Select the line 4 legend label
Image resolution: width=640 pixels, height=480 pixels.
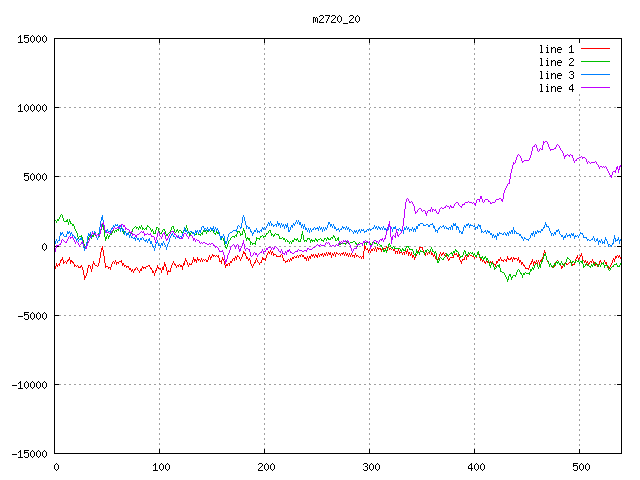click(x=557, y=88)
